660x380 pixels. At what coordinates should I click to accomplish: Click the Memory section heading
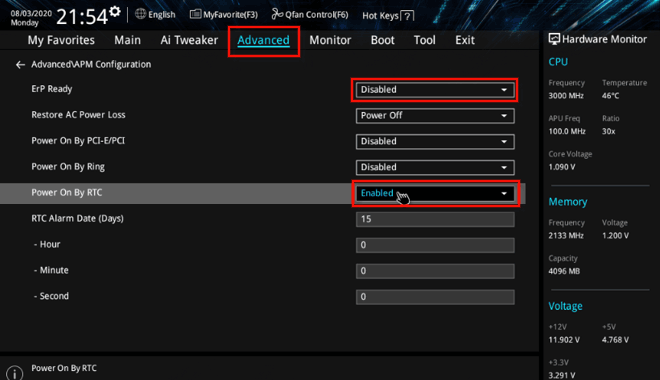(568, 202)
